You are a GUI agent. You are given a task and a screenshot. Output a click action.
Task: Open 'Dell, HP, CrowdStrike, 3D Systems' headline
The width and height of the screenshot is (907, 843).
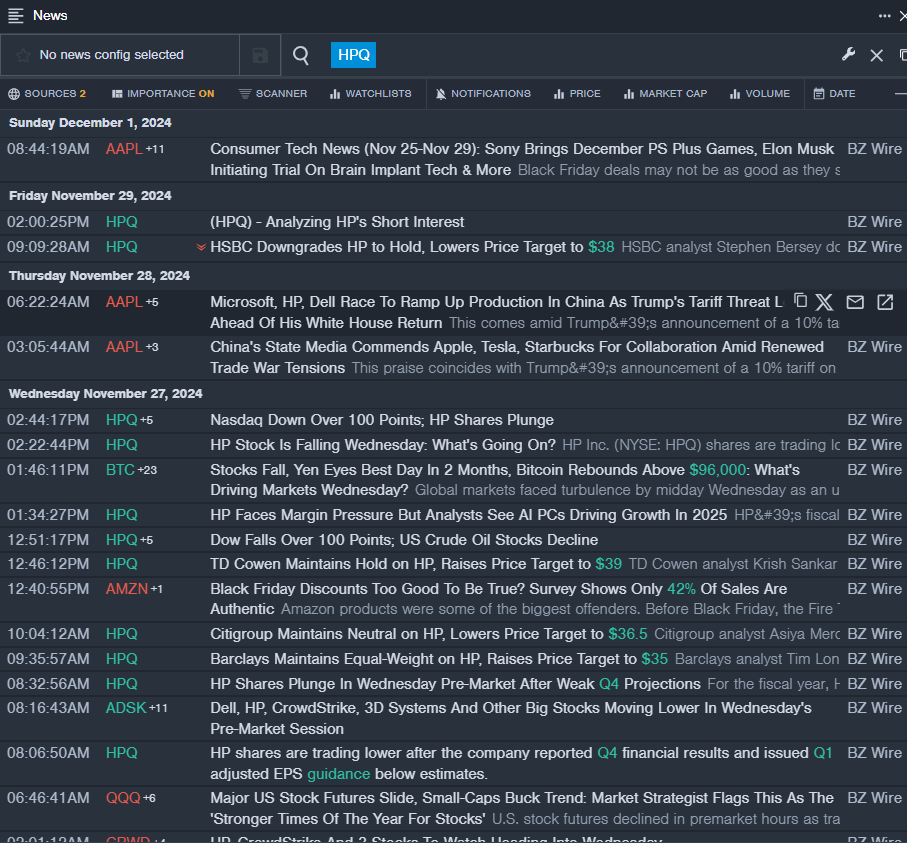(511, 718)
